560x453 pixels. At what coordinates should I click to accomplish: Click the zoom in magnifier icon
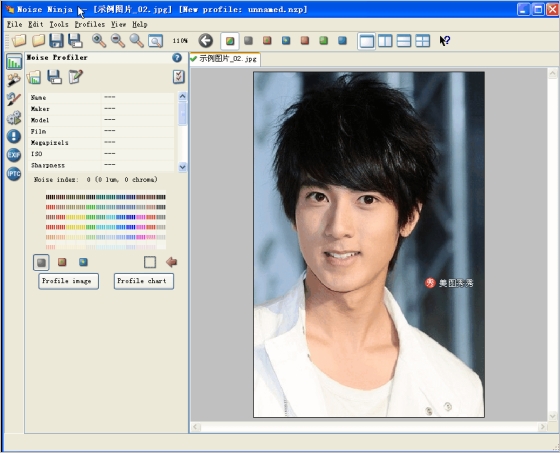(x=99, y=41)
